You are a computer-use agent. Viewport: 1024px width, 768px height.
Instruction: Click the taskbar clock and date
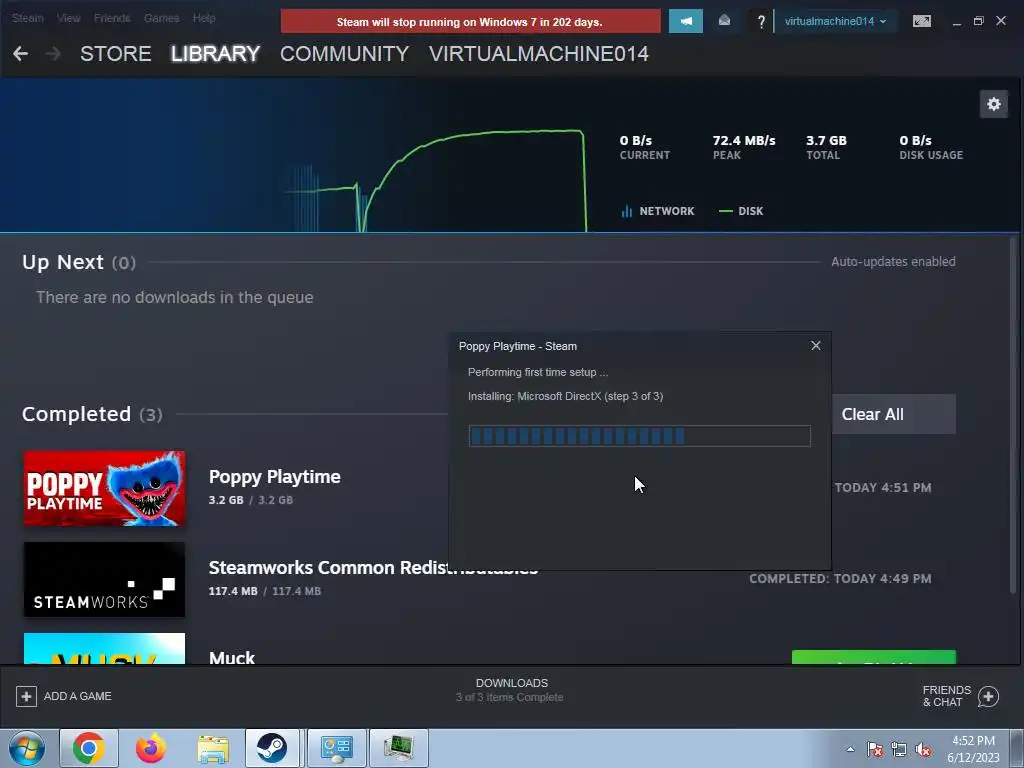coord(973,749)
